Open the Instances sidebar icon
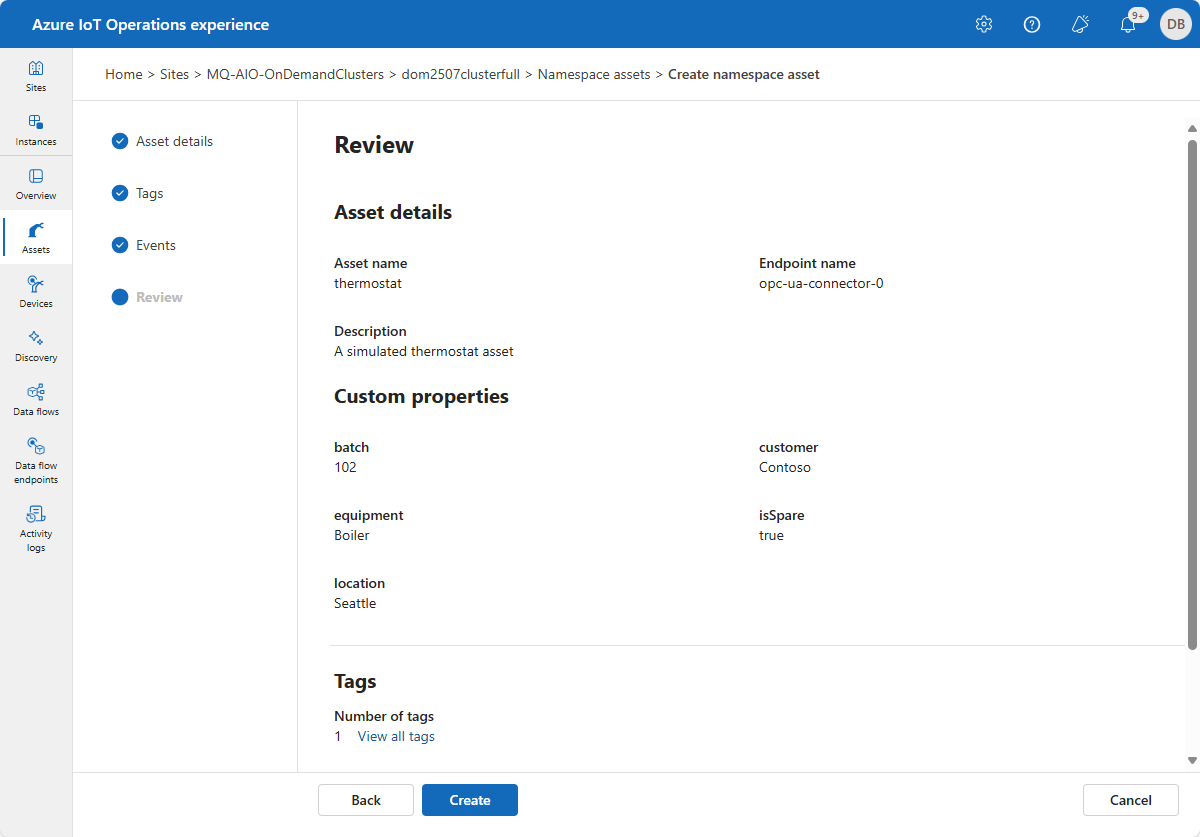Image resolution: width=1200 pixels, height=837 pixels. coord(36,130)
